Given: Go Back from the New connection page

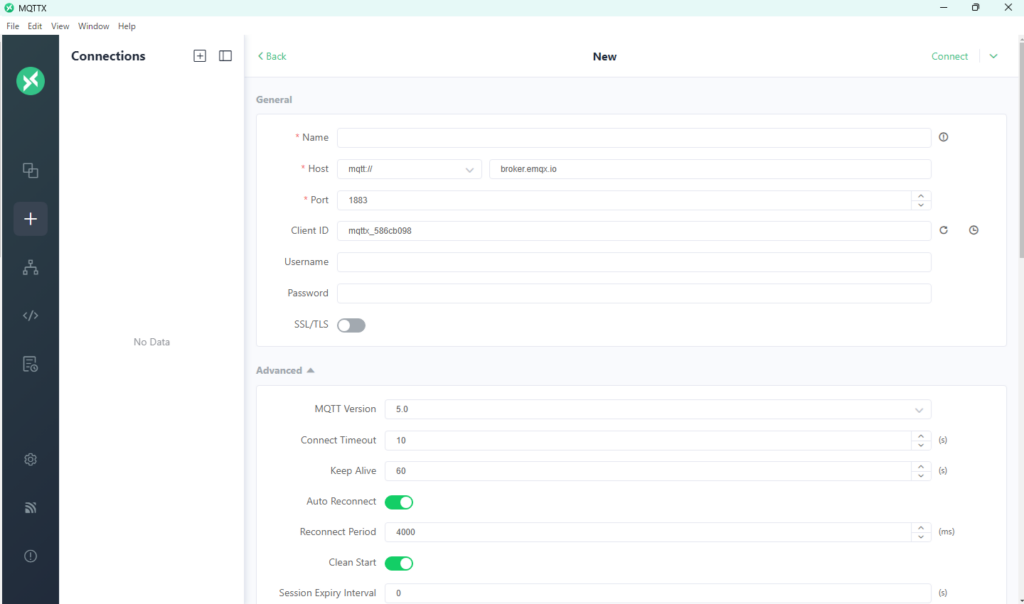Looking at the screenshot, I should tap(272, 56).
